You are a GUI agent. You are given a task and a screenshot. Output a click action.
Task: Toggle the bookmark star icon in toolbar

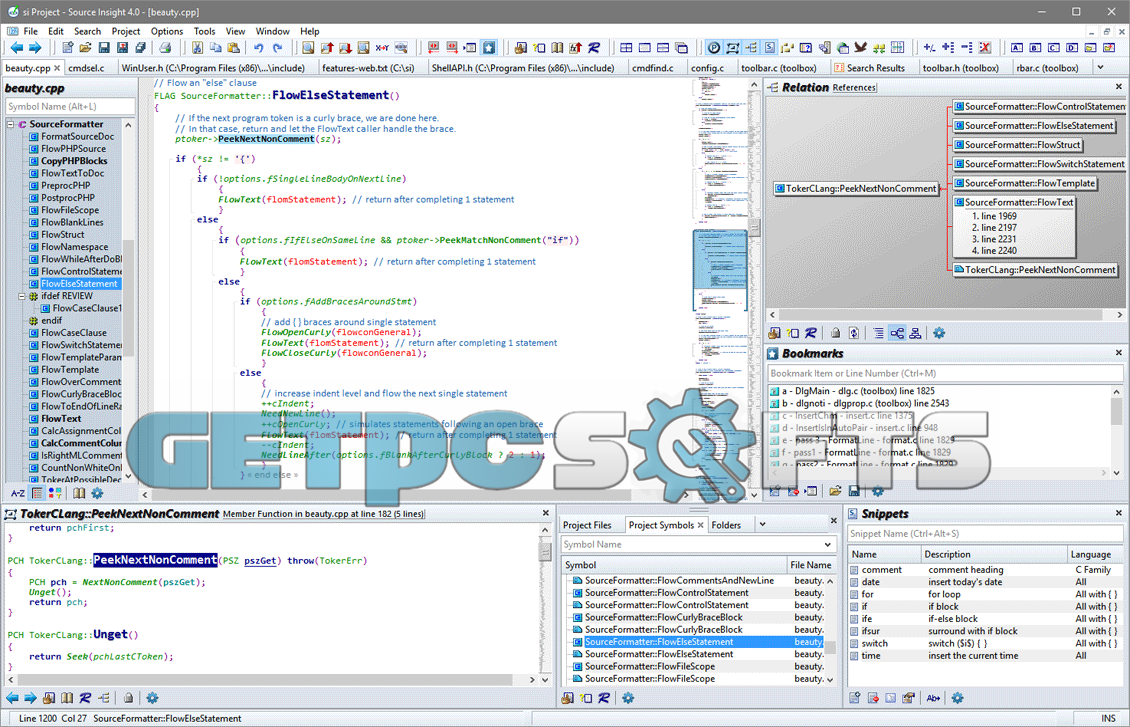[489, 48]
